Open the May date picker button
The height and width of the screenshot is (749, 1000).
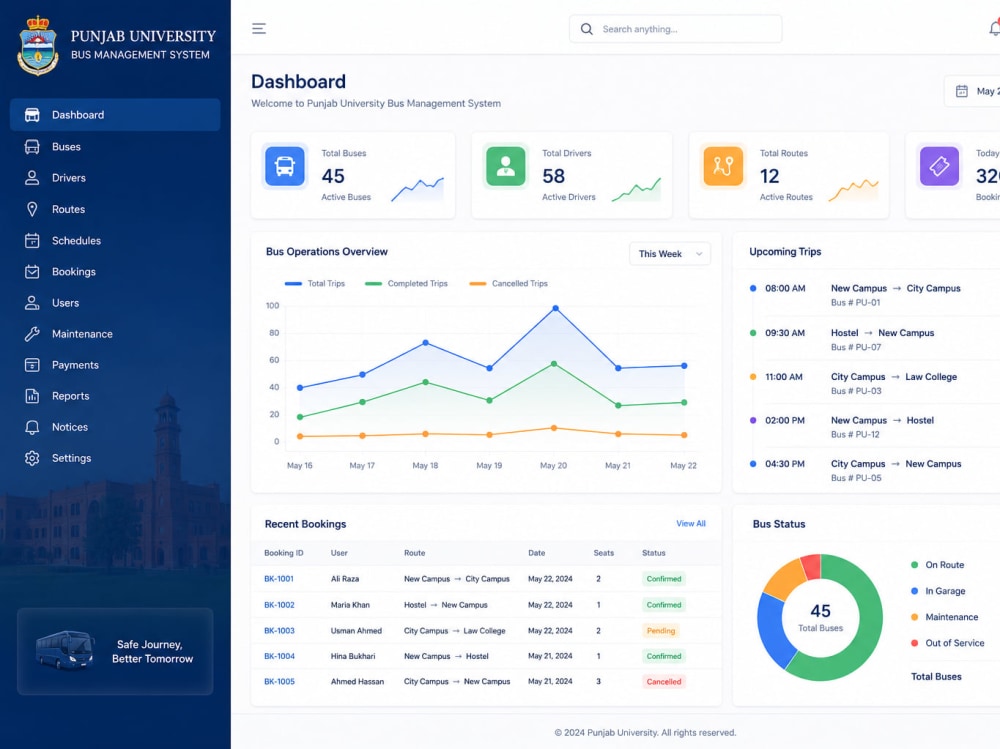(x=973, y=91)
